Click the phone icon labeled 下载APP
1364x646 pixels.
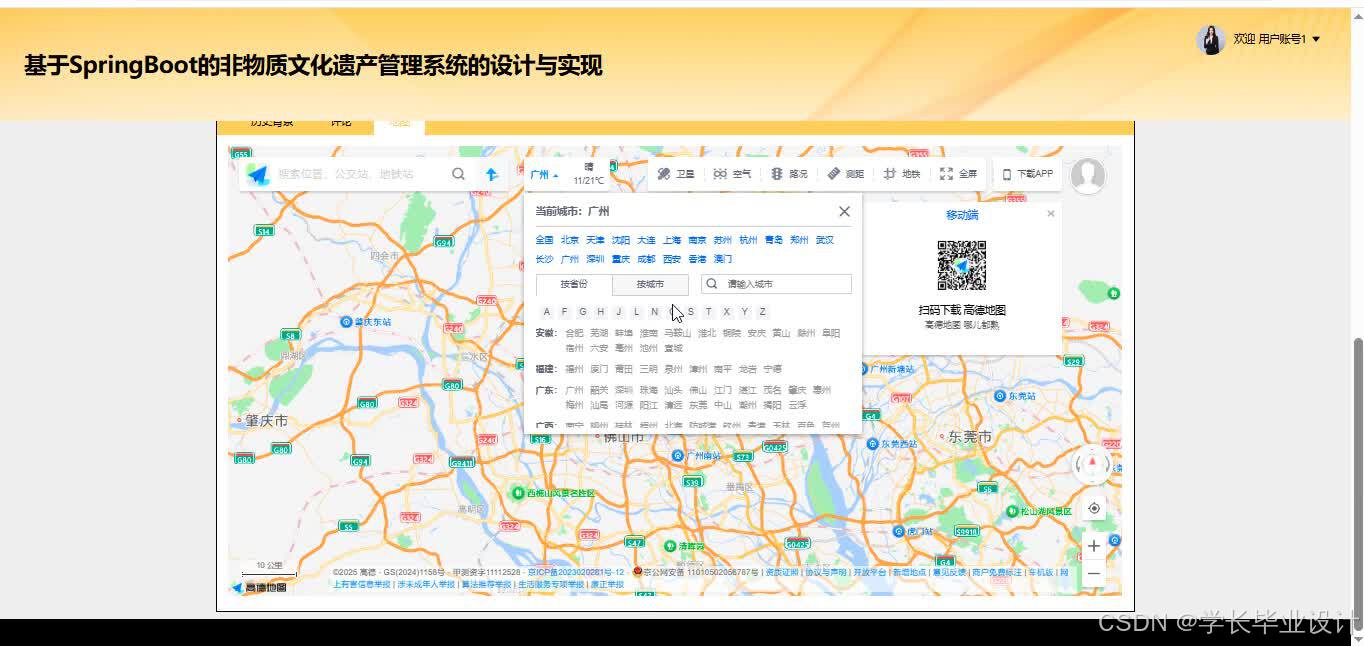pos(1007,174)
